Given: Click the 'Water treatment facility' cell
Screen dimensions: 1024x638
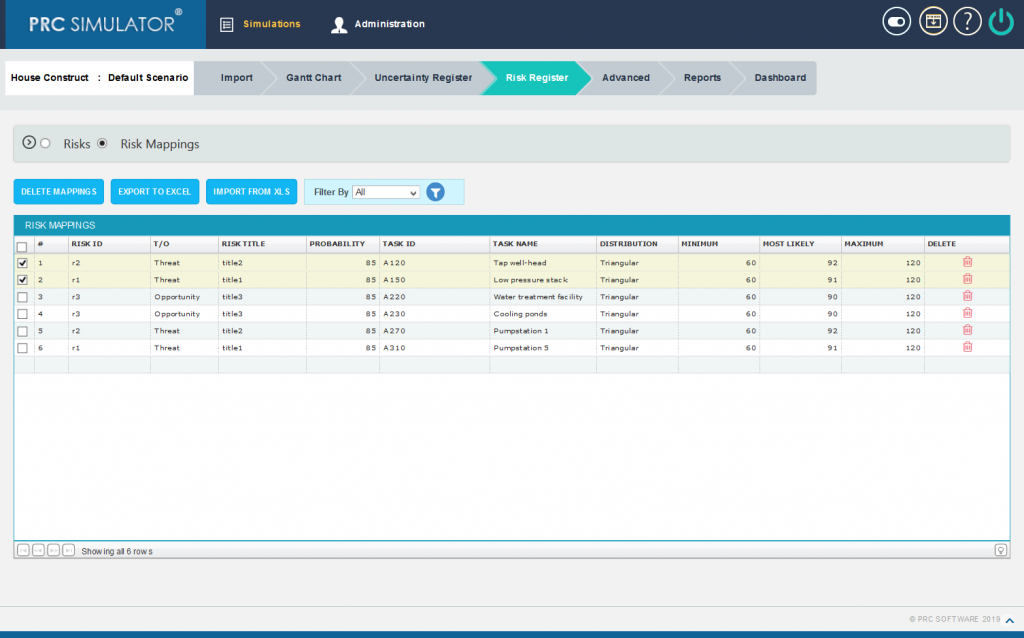Looking at the screenshot, I should (543, 296).
